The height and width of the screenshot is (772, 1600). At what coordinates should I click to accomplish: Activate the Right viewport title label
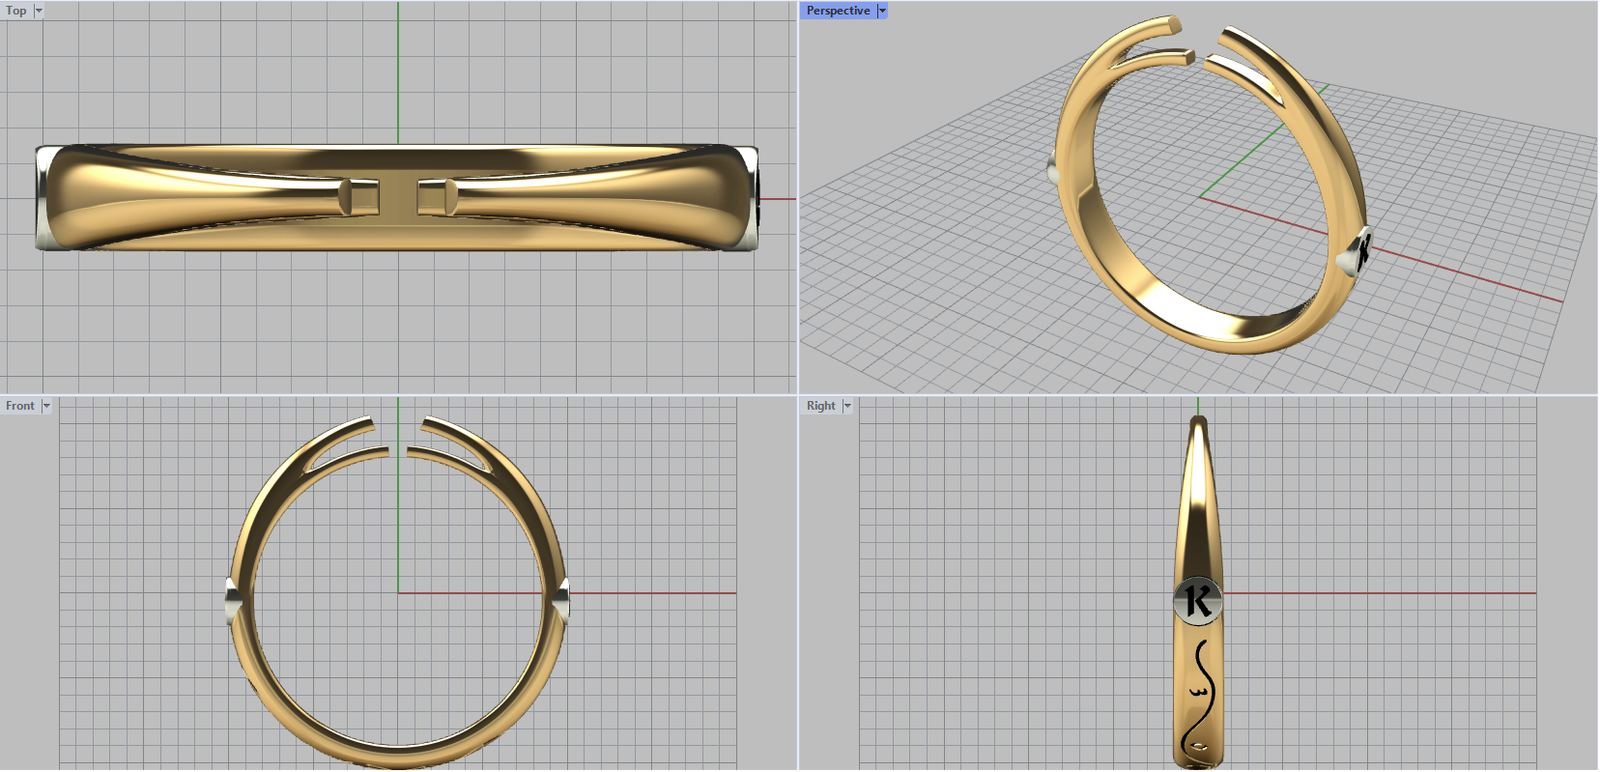820,406
